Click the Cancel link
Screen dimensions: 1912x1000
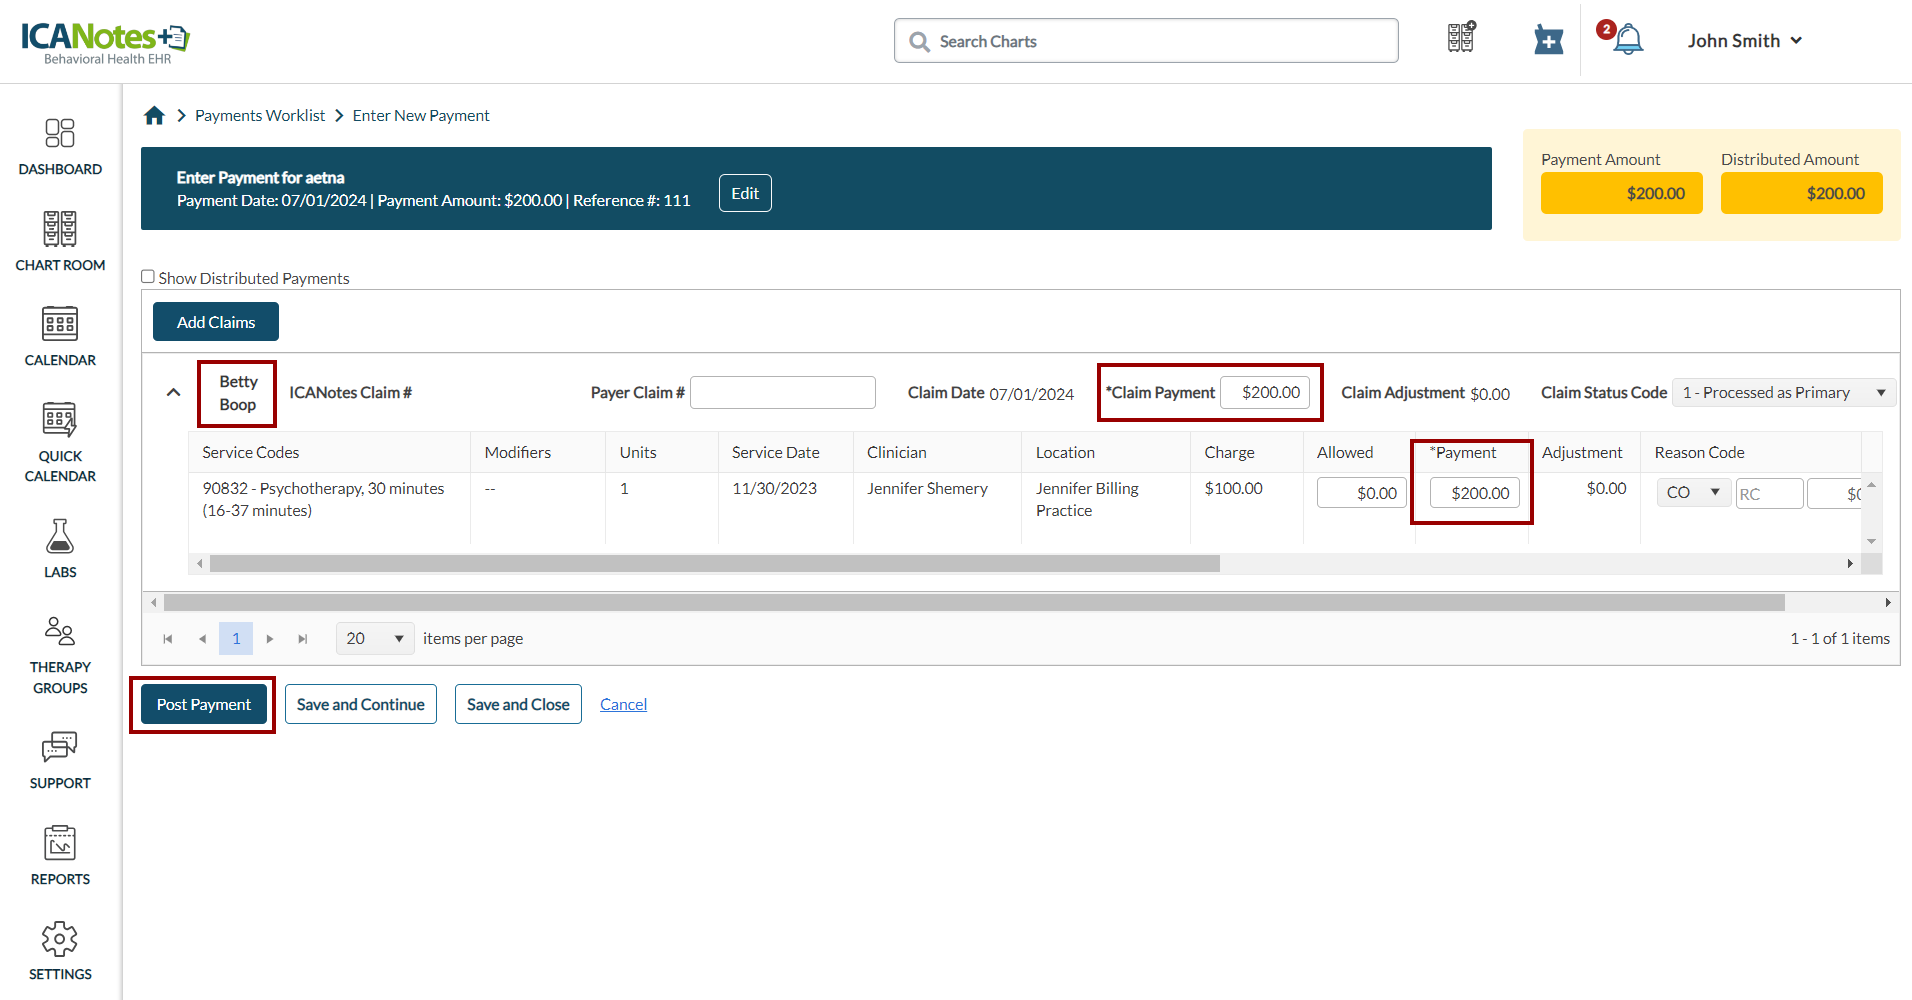[623, 704]
